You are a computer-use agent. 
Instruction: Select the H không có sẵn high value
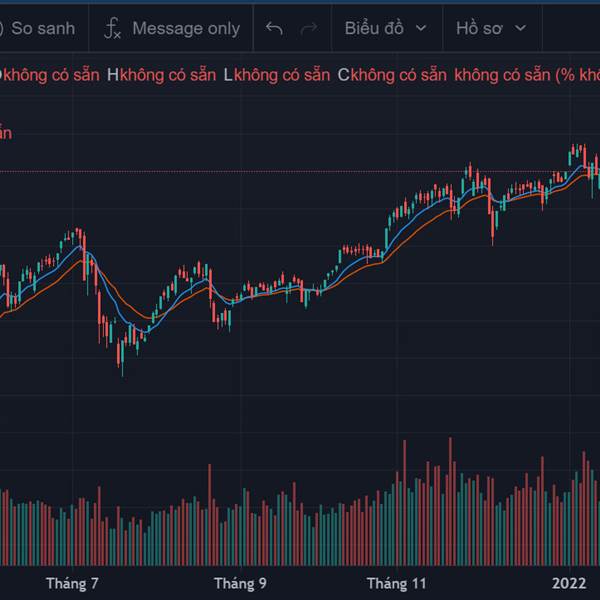[161, 75]
